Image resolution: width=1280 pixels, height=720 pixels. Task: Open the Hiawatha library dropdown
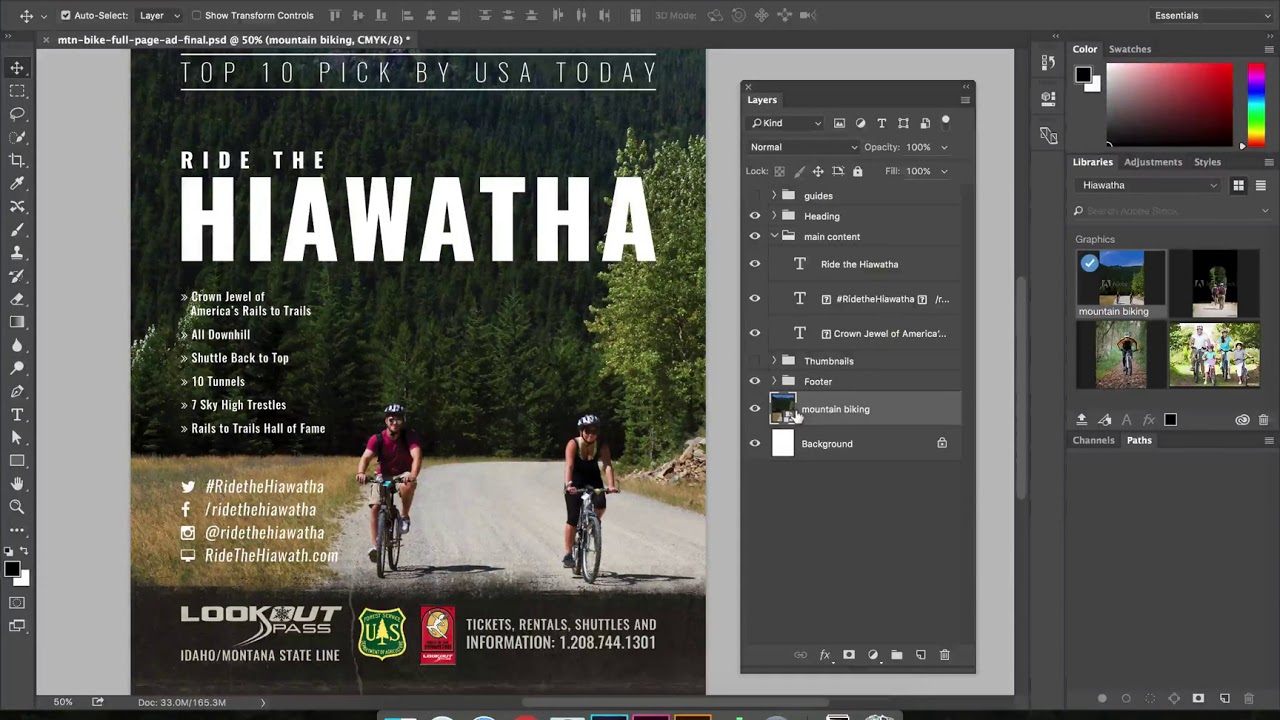coord(1149,185)
